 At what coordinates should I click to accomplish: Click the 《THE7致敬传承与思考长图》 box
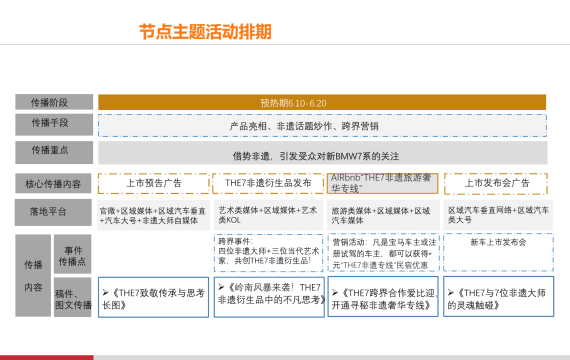point(153,297)
